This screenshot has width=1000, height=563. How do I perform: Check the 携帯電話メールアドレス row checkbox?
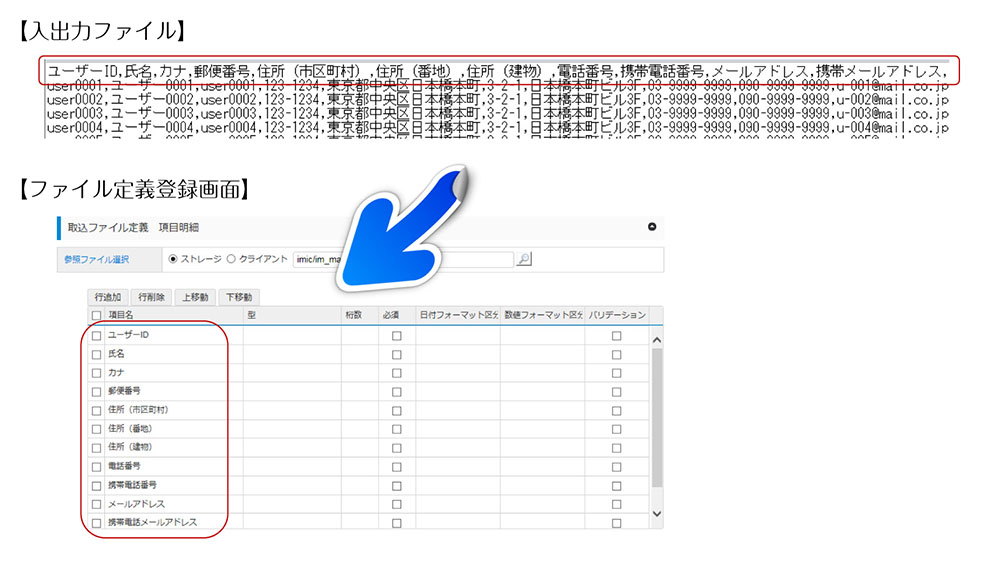pos(96,523)
